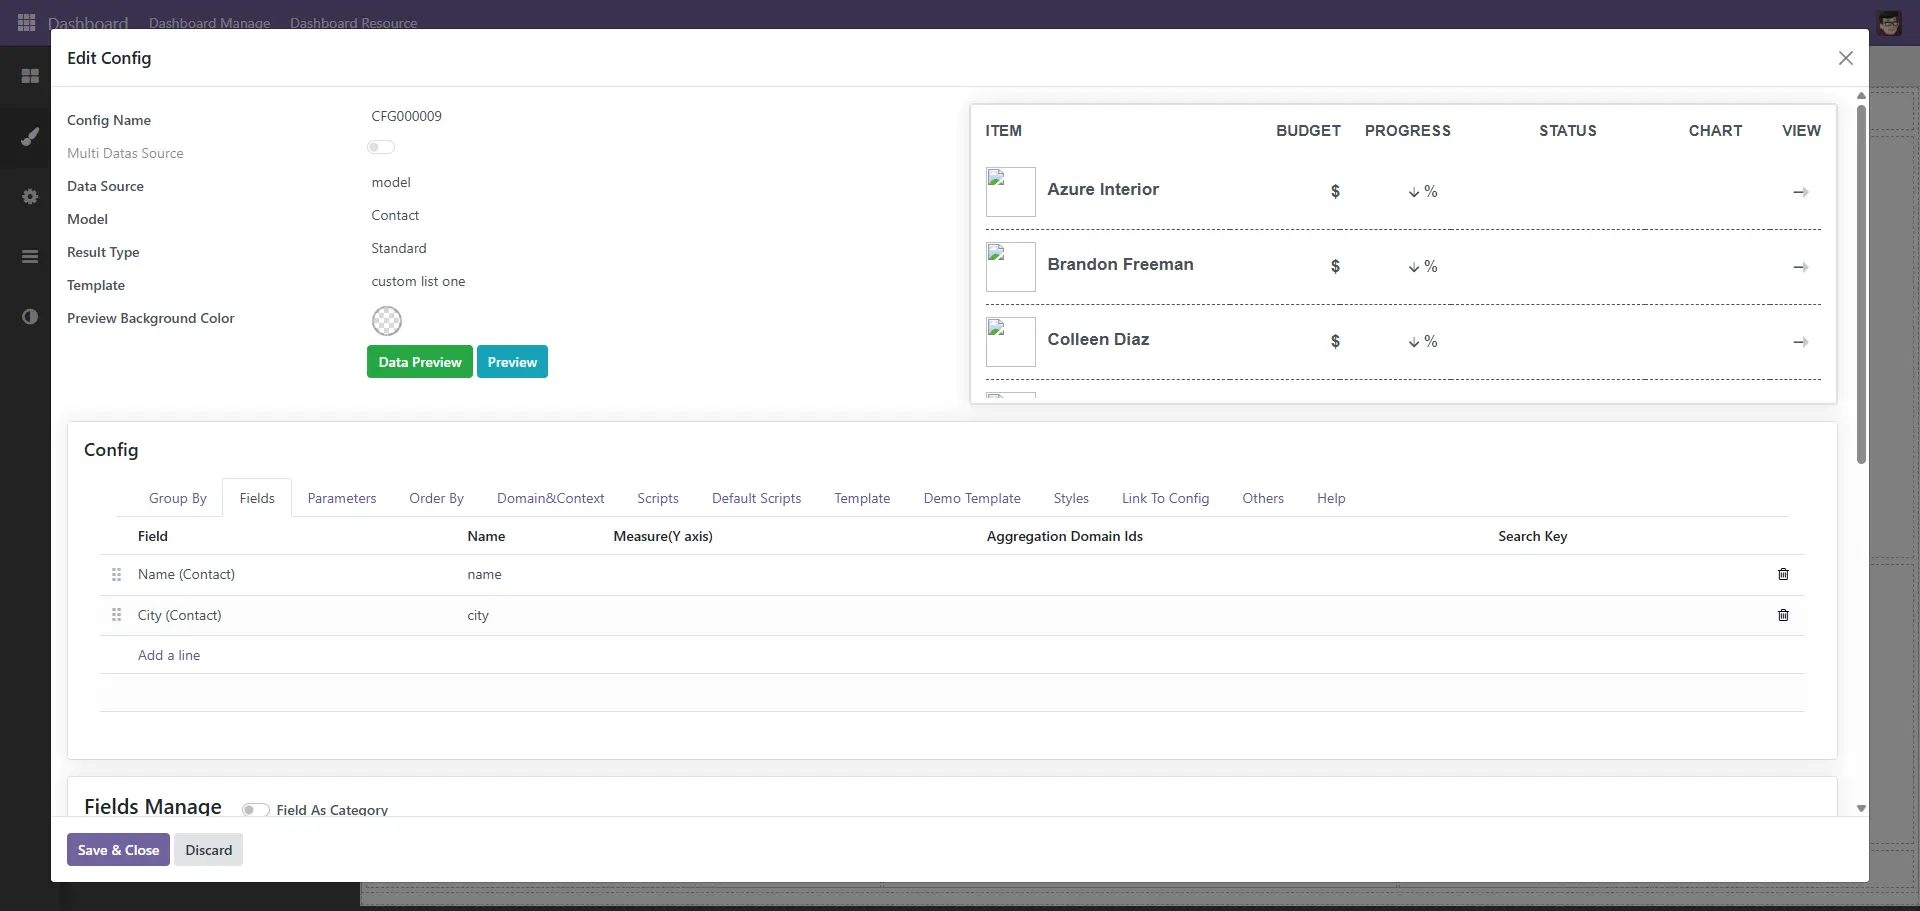Image resolution: width=1920 pixels, height=911 pixels.
Task: Open the paintbrush icon in left sidebar
Action: coord(30,137)
